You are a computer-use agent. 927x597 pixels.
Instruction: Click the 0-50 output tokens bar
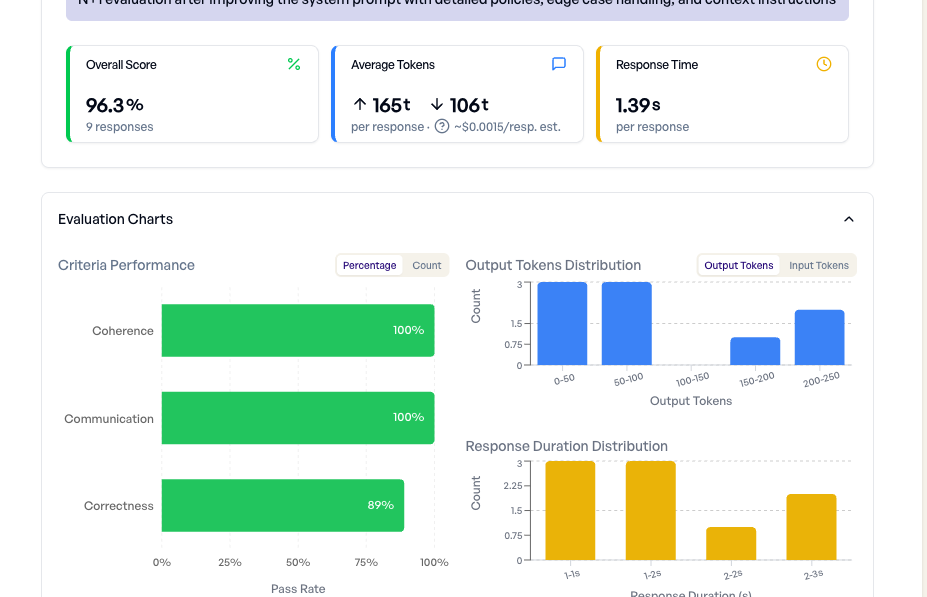pyautogui.click(x=562, y=324)
